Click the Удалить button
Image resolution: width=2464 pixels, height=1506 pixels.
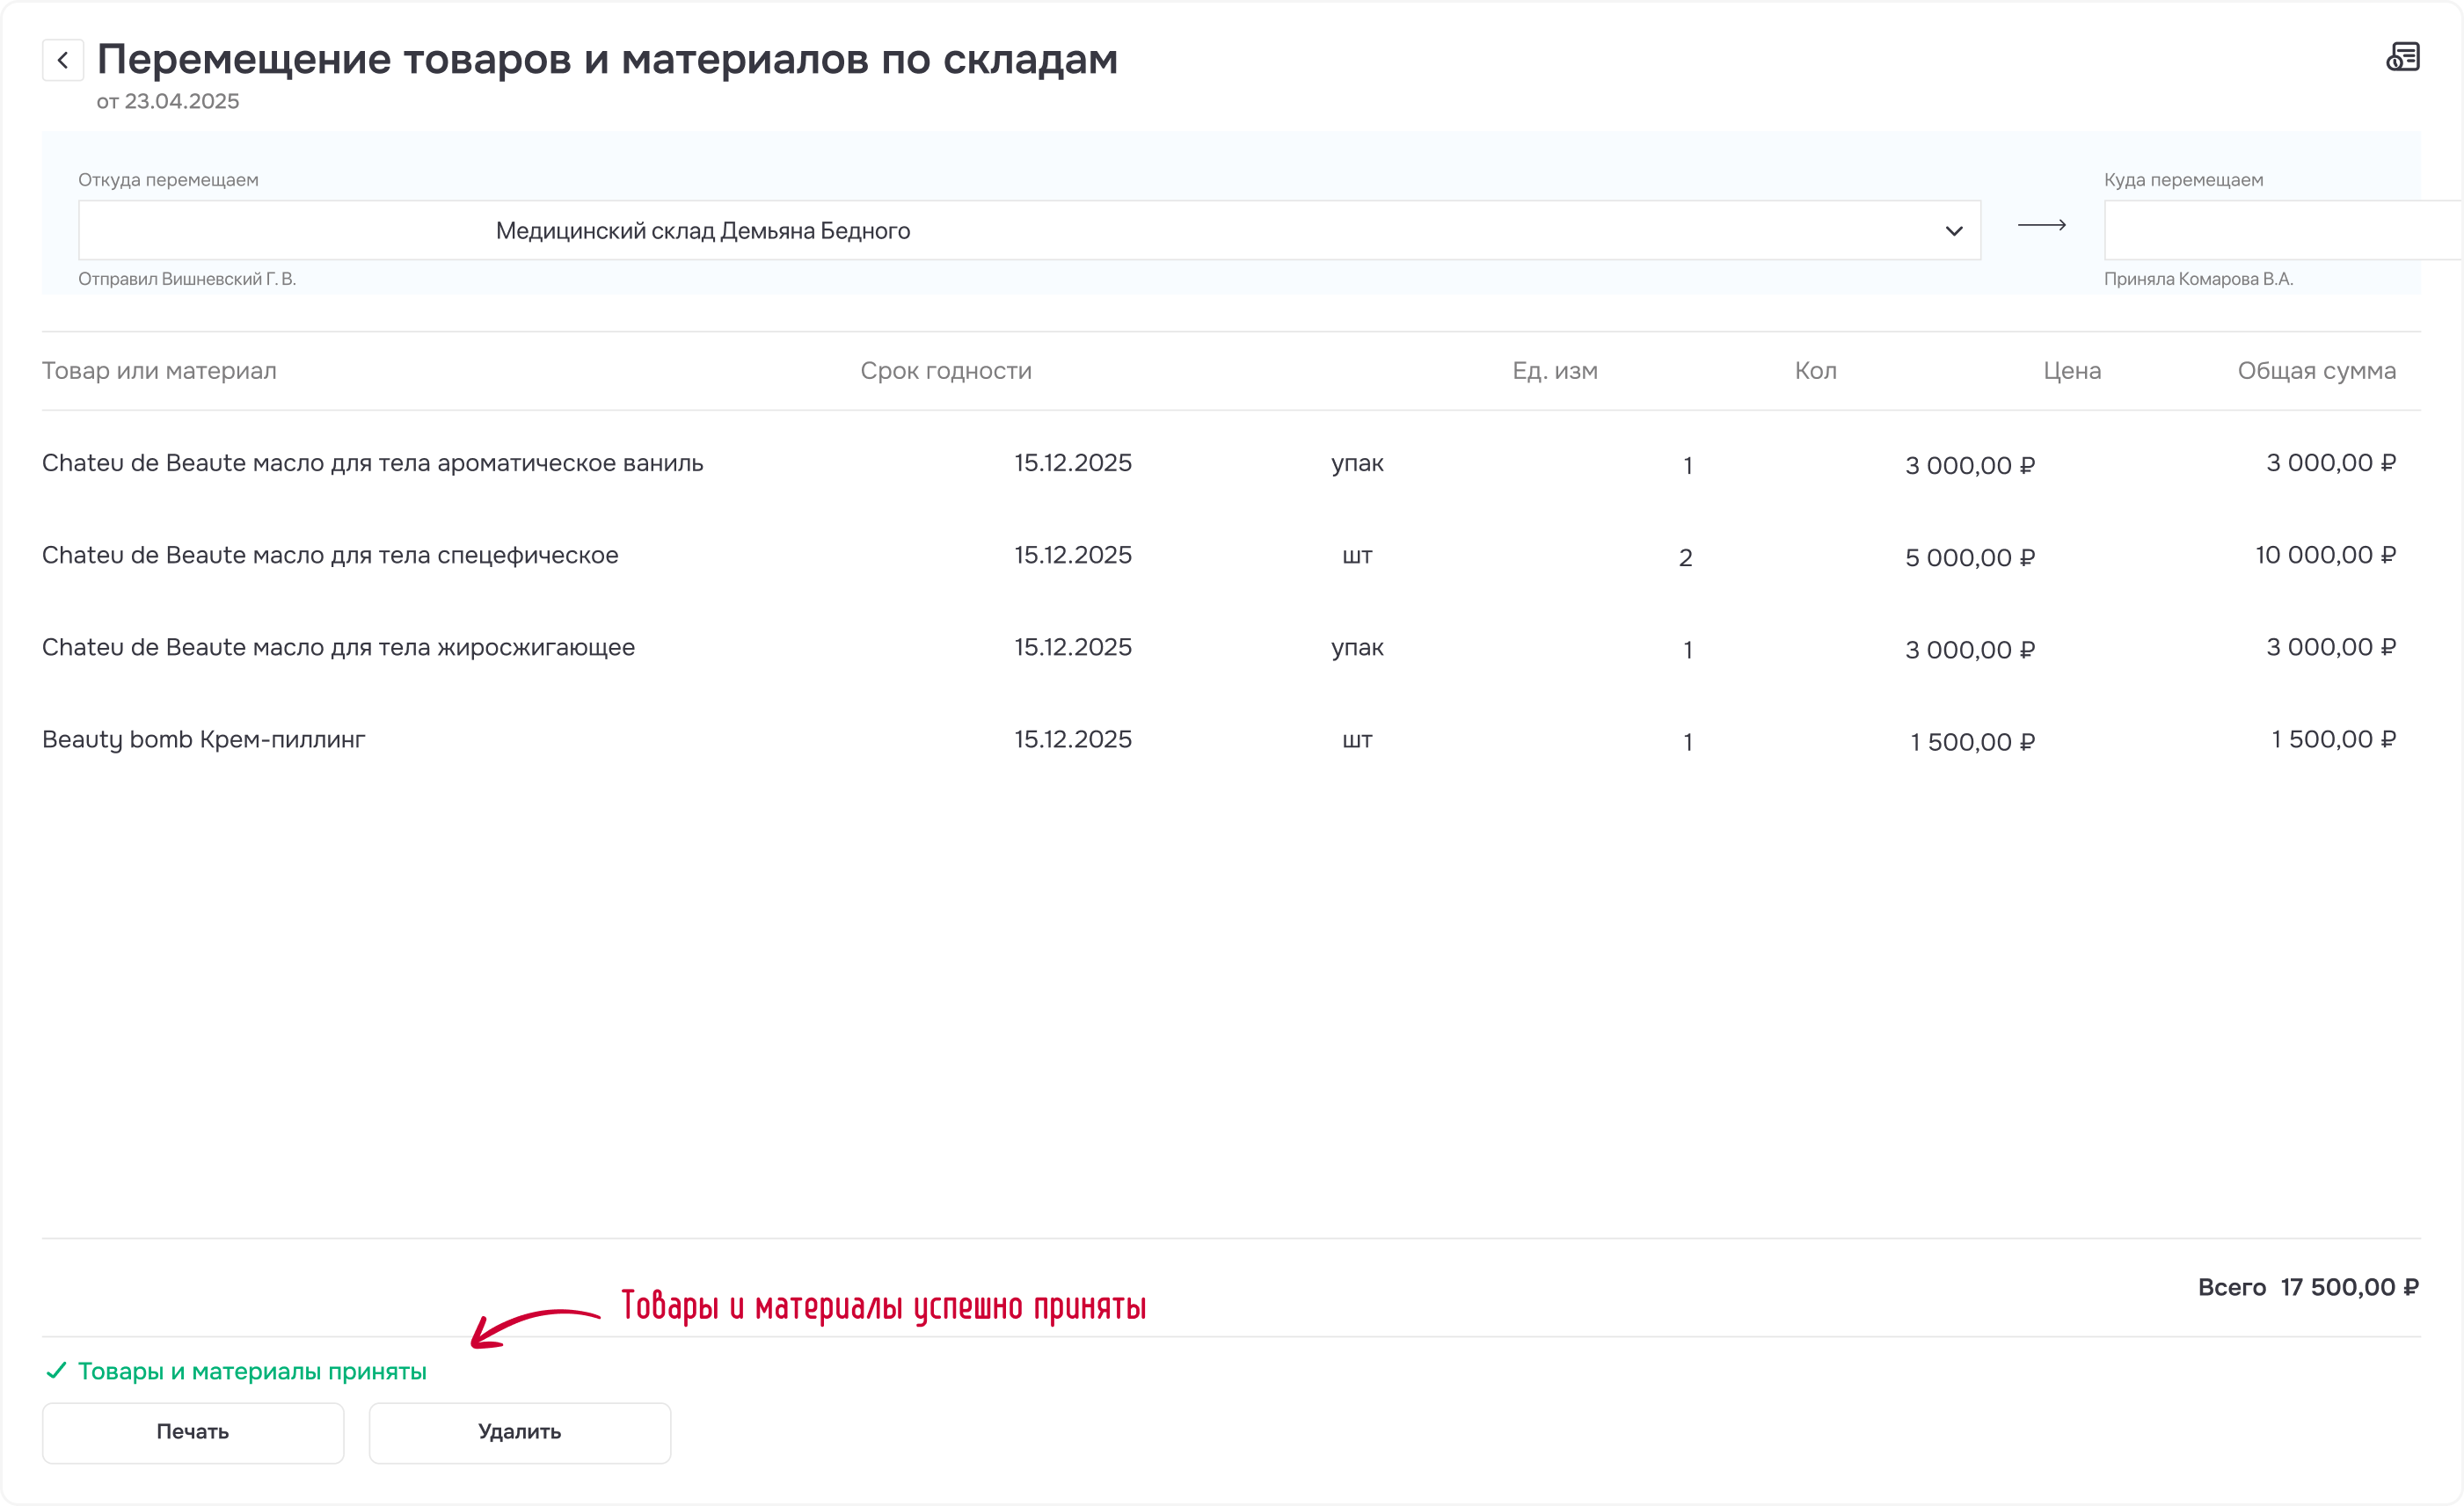(520, 1432)
